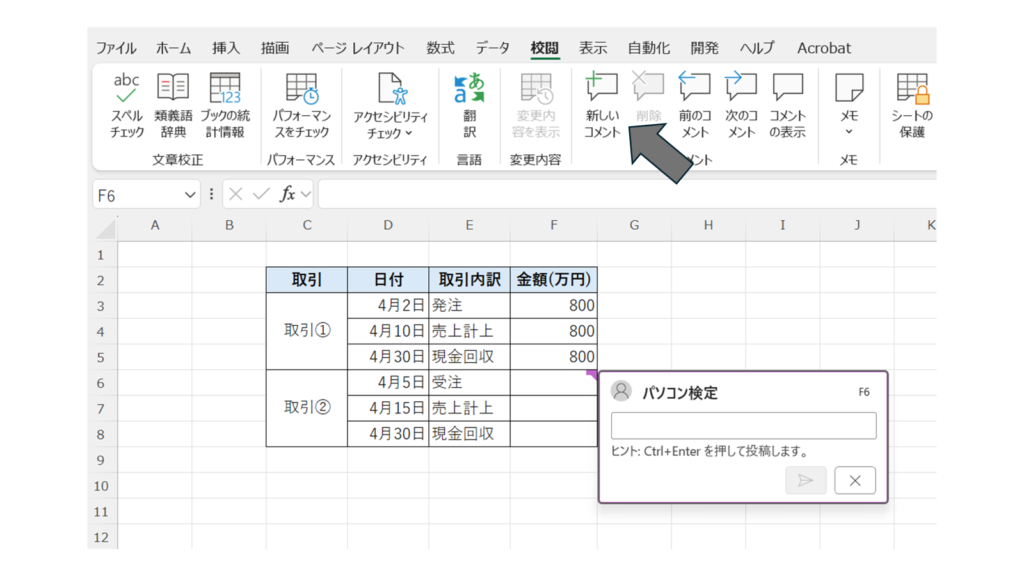Open the 類義語辞典 thesaurus tool
The image size is (1024, 576).
pyautogui.click(x=173, y=90)
